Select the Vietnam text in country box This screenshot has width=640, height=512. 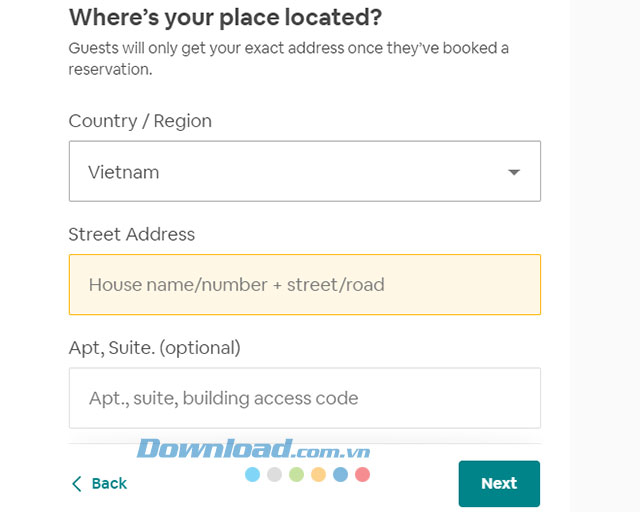pos(124,172)
